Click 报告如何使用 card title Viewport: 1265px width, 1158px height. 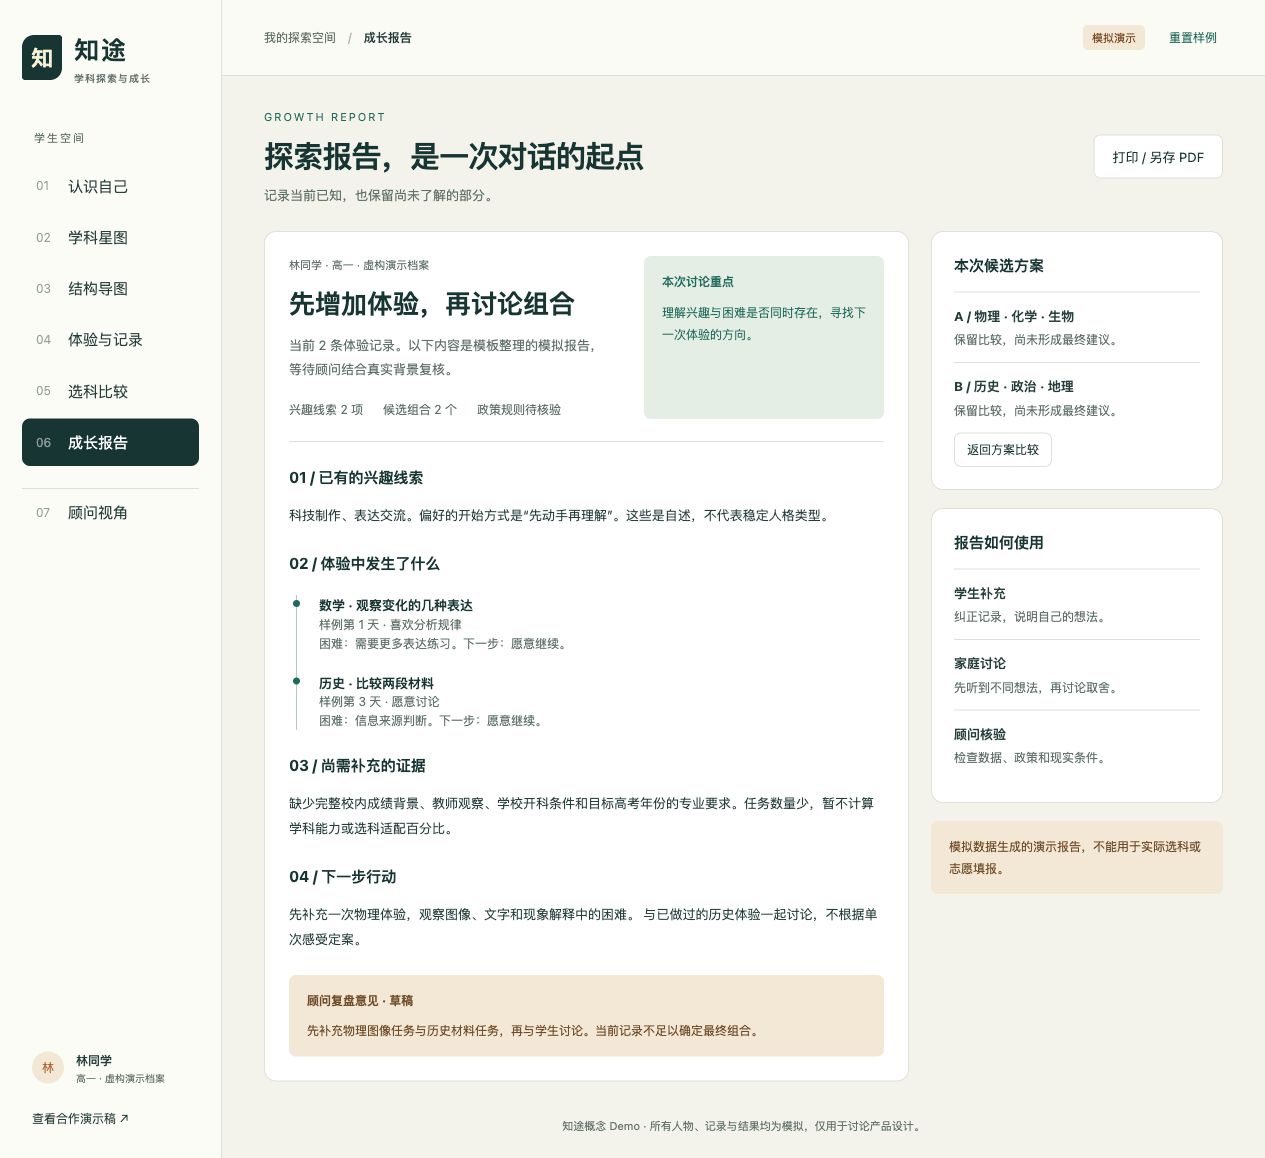point(999,543)
